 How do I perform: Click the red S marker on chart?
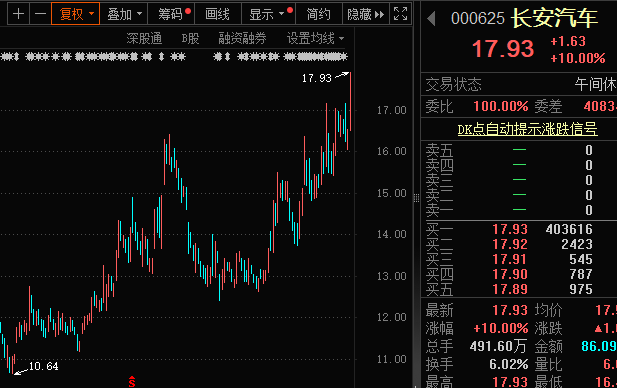132,381
